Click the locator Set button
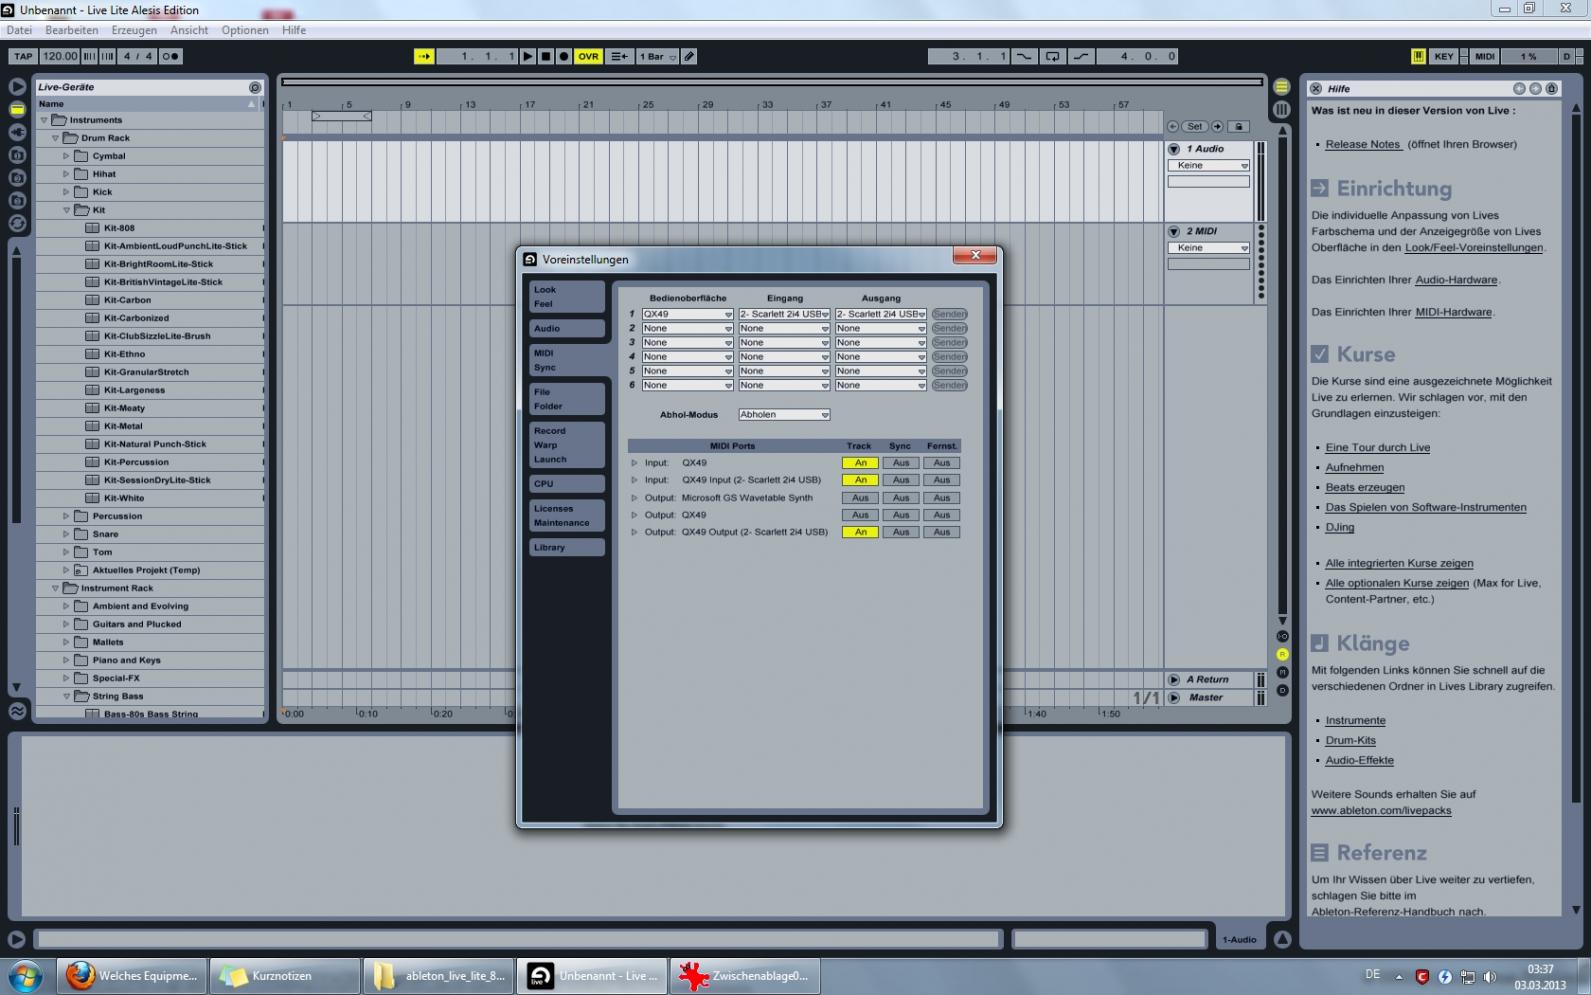The width and height of the screenshot is (1591, 995). [x=1195, y=127]
